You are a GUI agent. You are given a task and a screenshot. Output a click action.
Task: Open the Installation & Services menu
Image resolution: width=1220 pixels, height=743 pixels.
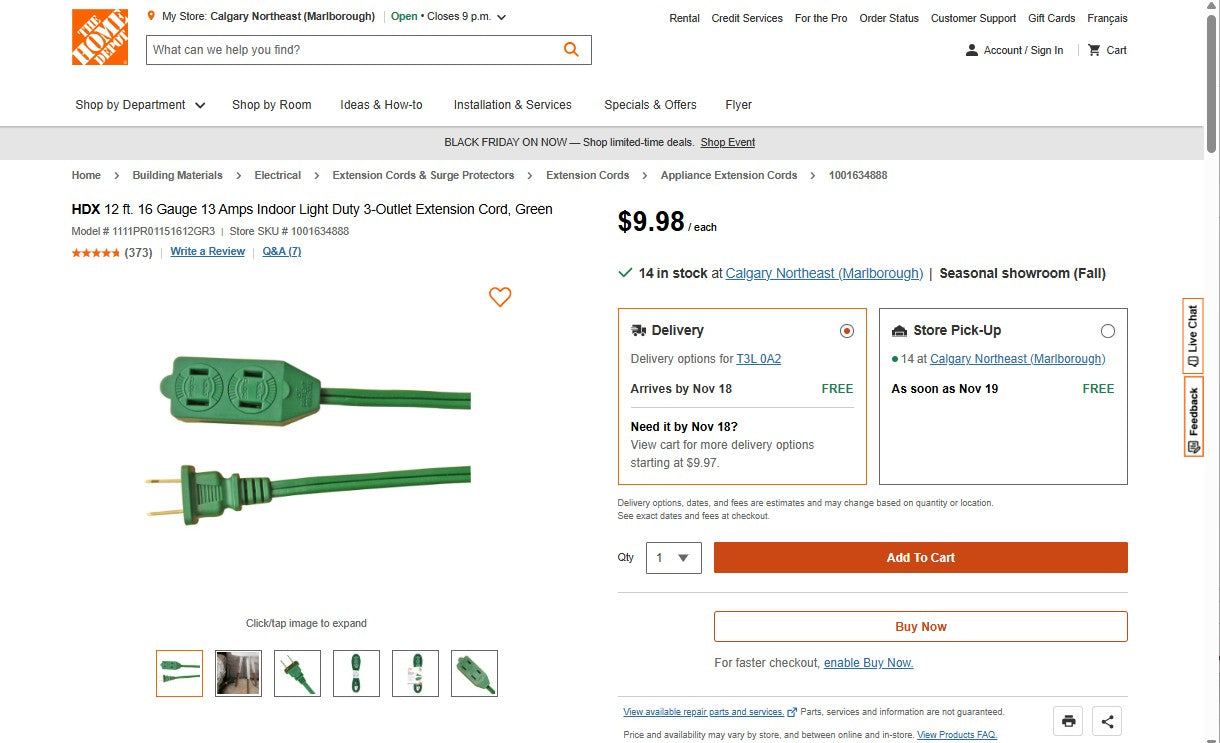point(512,104)
